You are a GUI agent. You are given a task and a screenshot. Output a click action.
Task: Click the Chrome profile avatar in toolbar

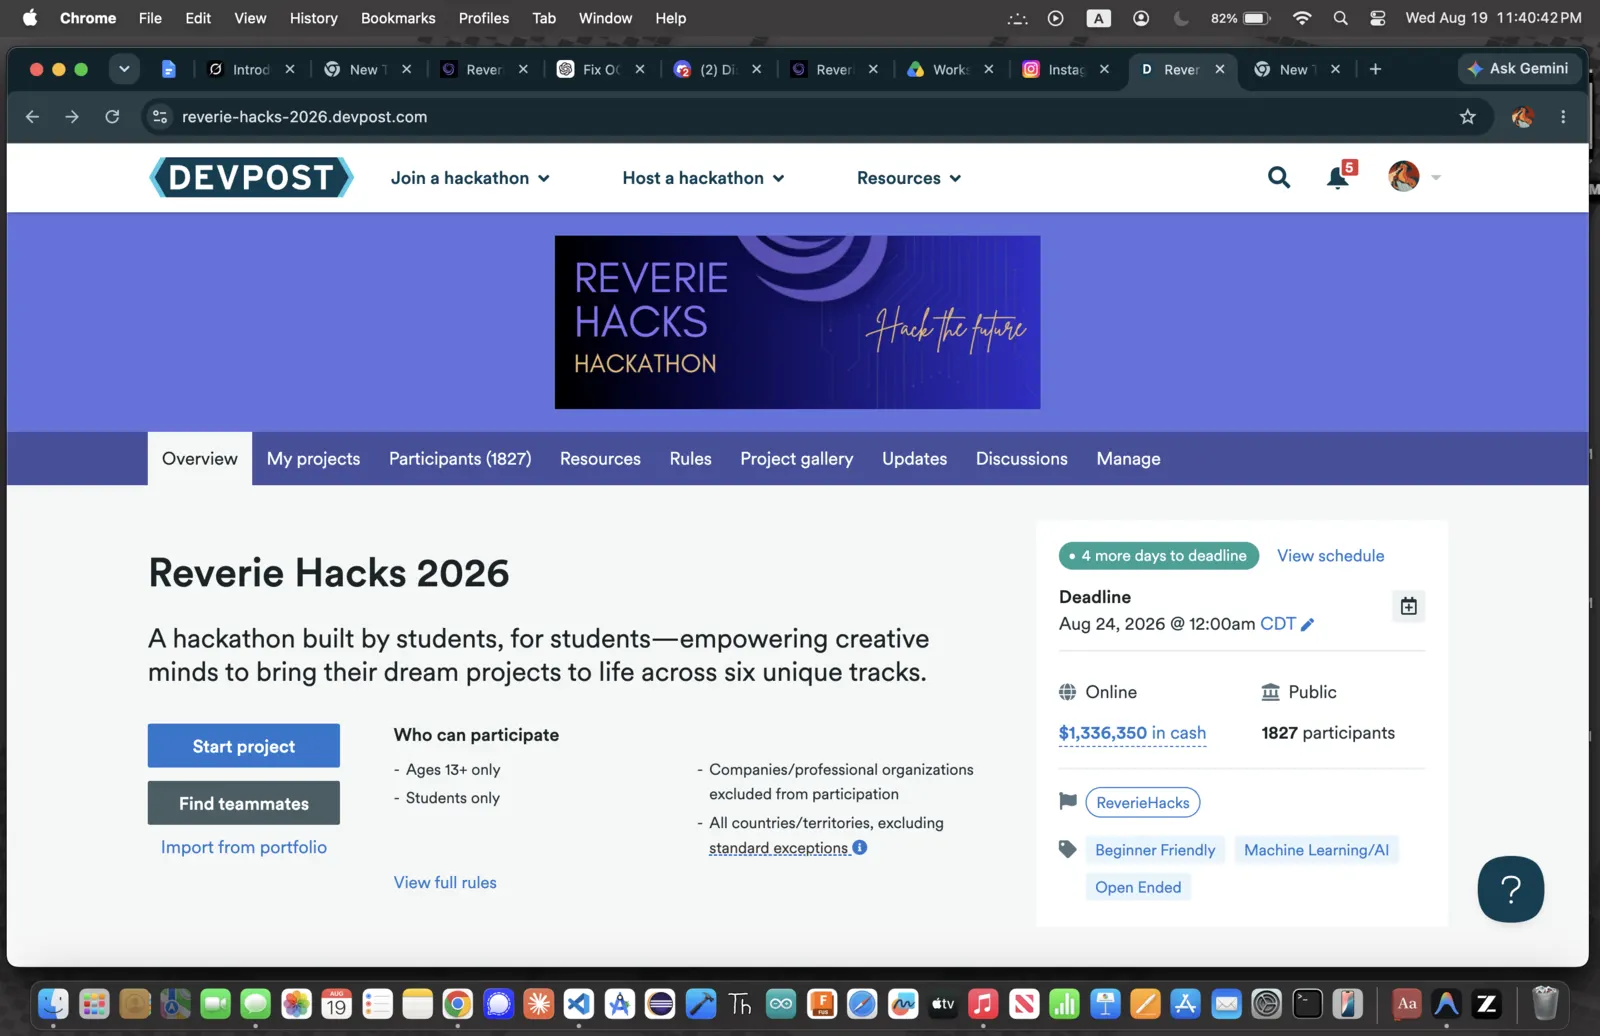coord(1523,117)
